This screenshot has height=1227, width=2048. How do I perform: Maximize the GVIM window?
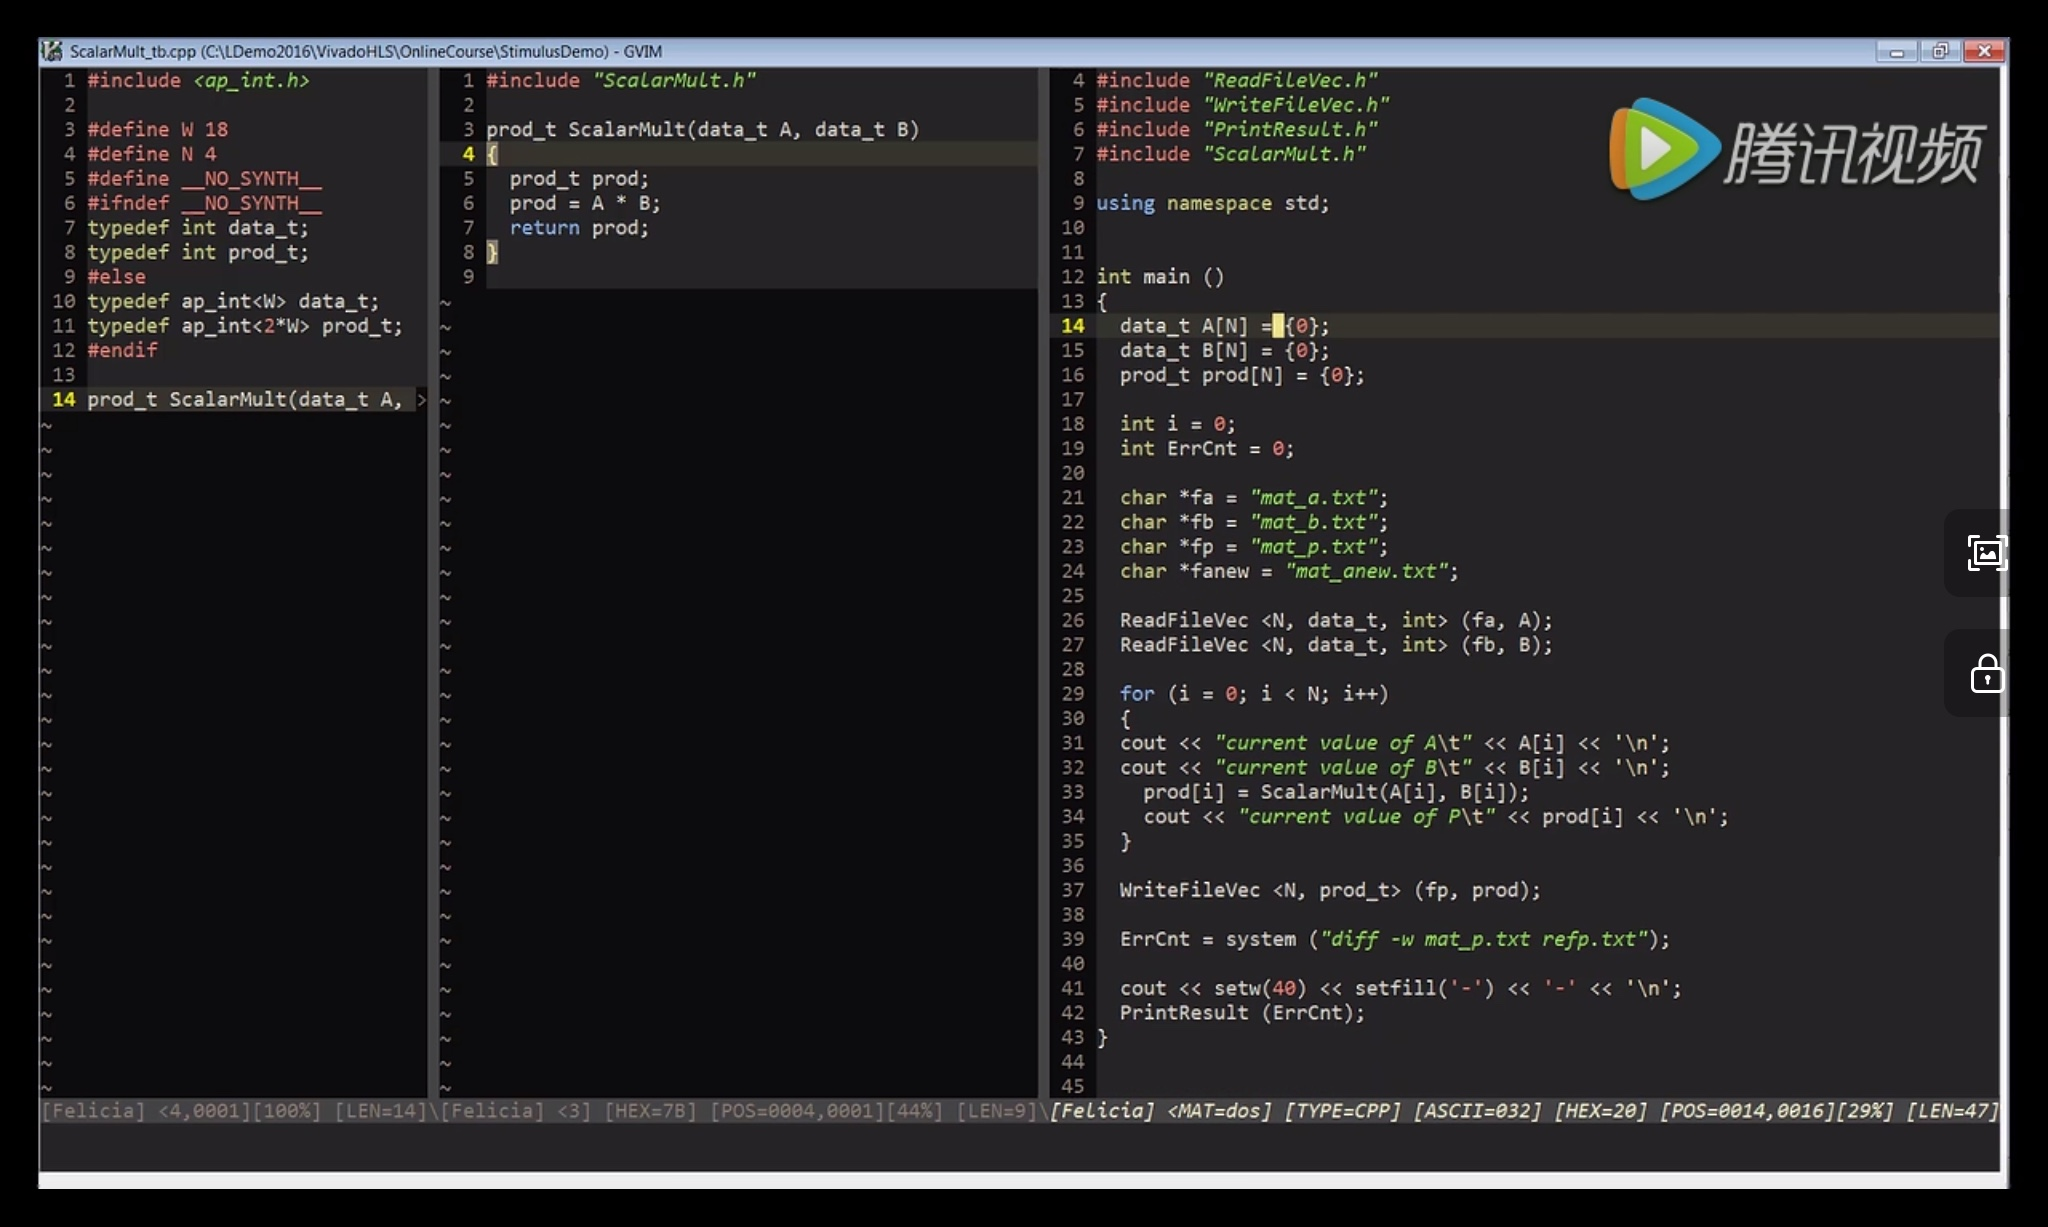[1940, 50]
